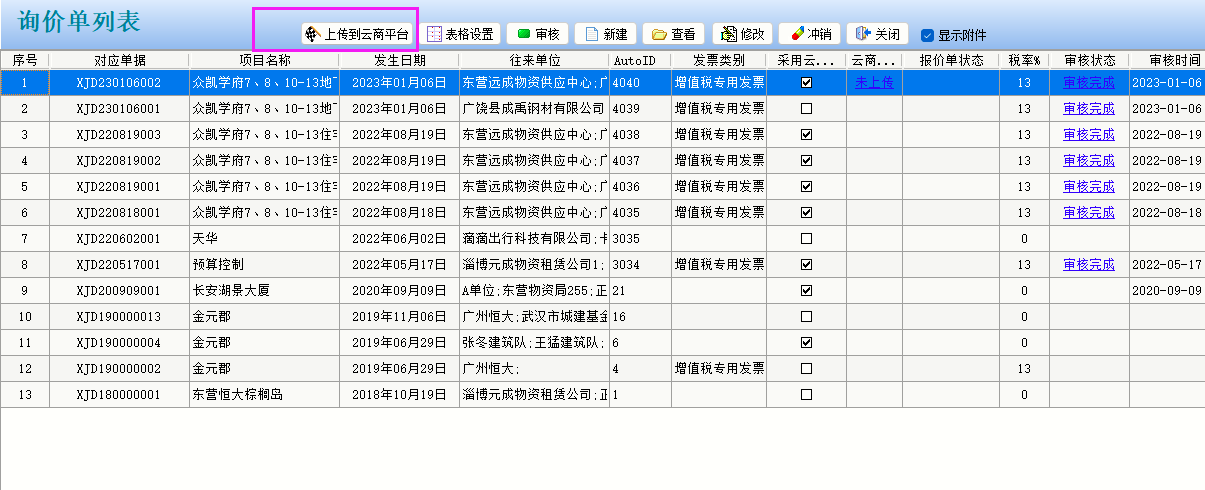Toggle the 显示附件 checkbox

(927, 35)
